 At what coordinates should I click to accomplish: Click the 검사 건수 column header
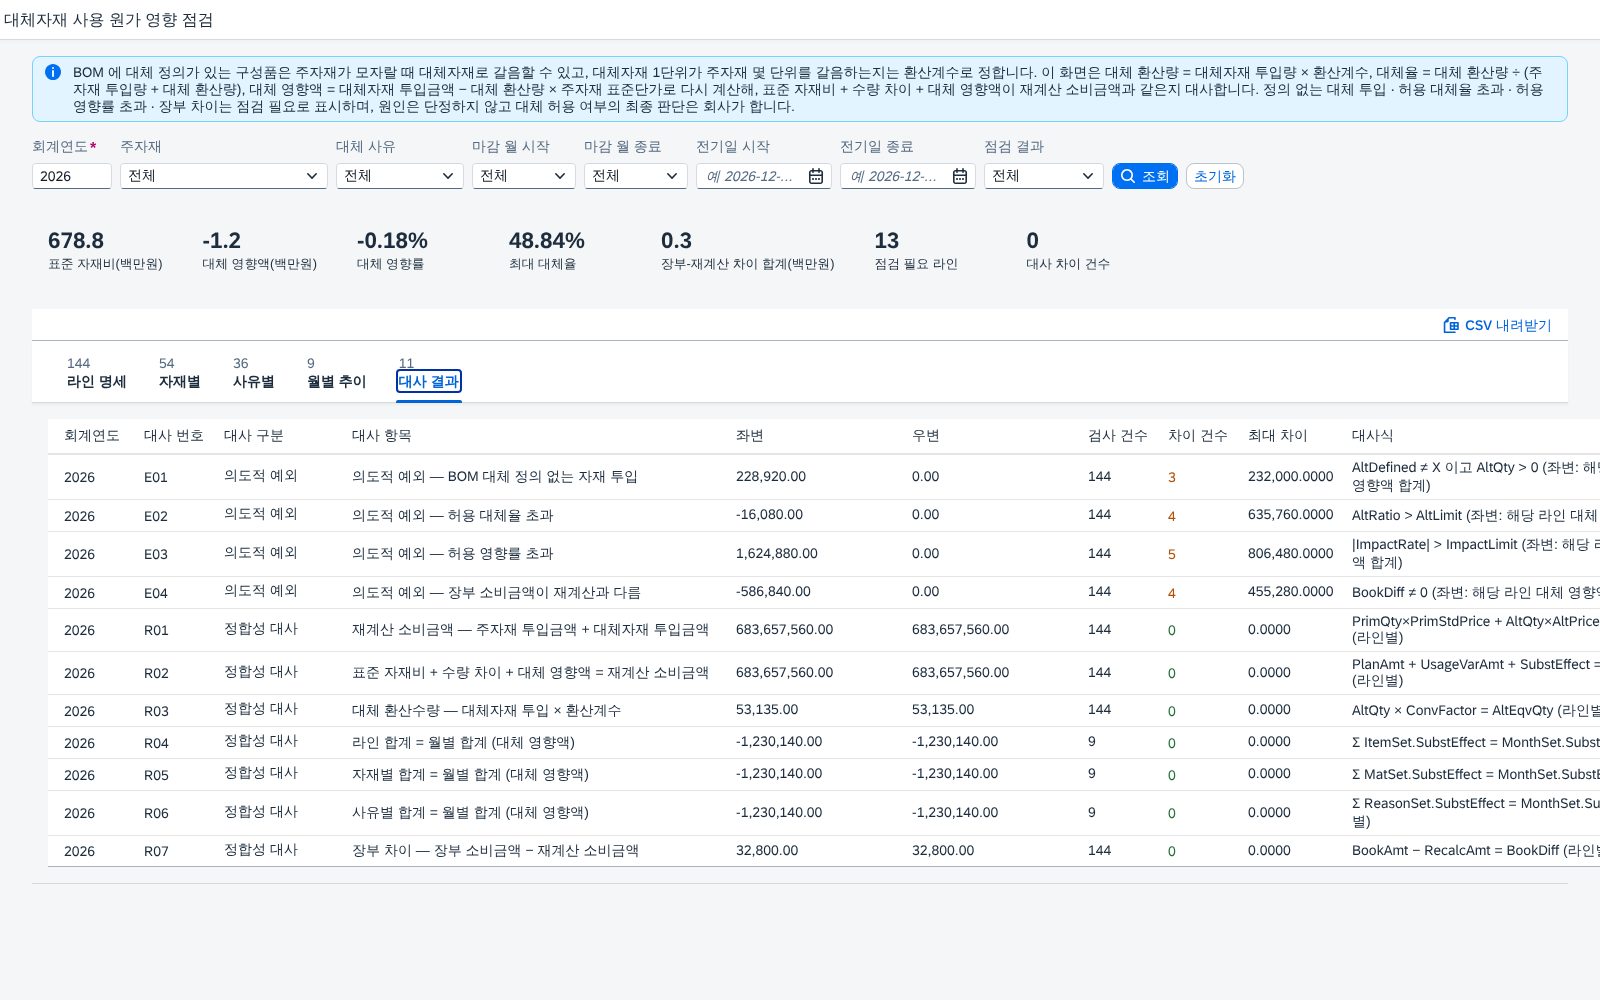coord(1118,436)
